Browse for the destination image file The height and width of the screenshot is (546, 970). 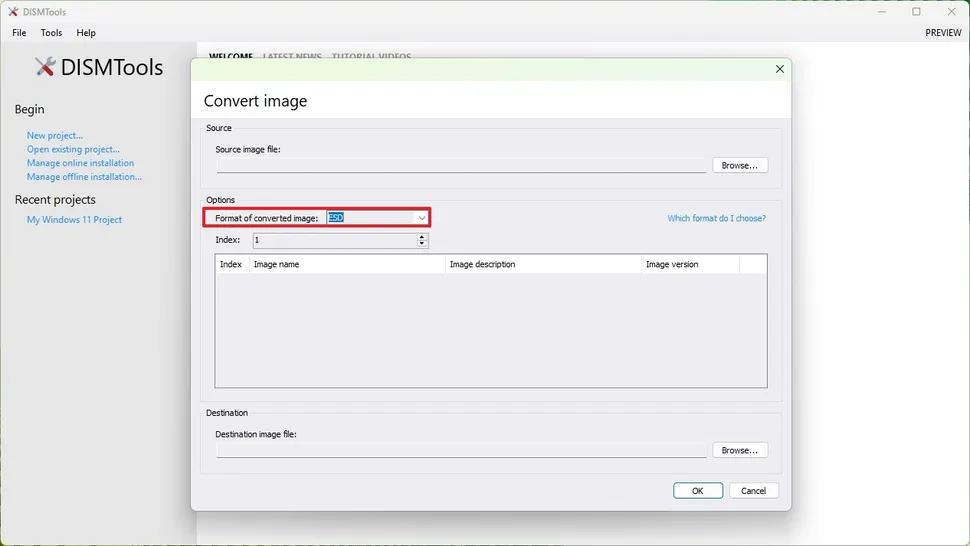pos(740,450)
